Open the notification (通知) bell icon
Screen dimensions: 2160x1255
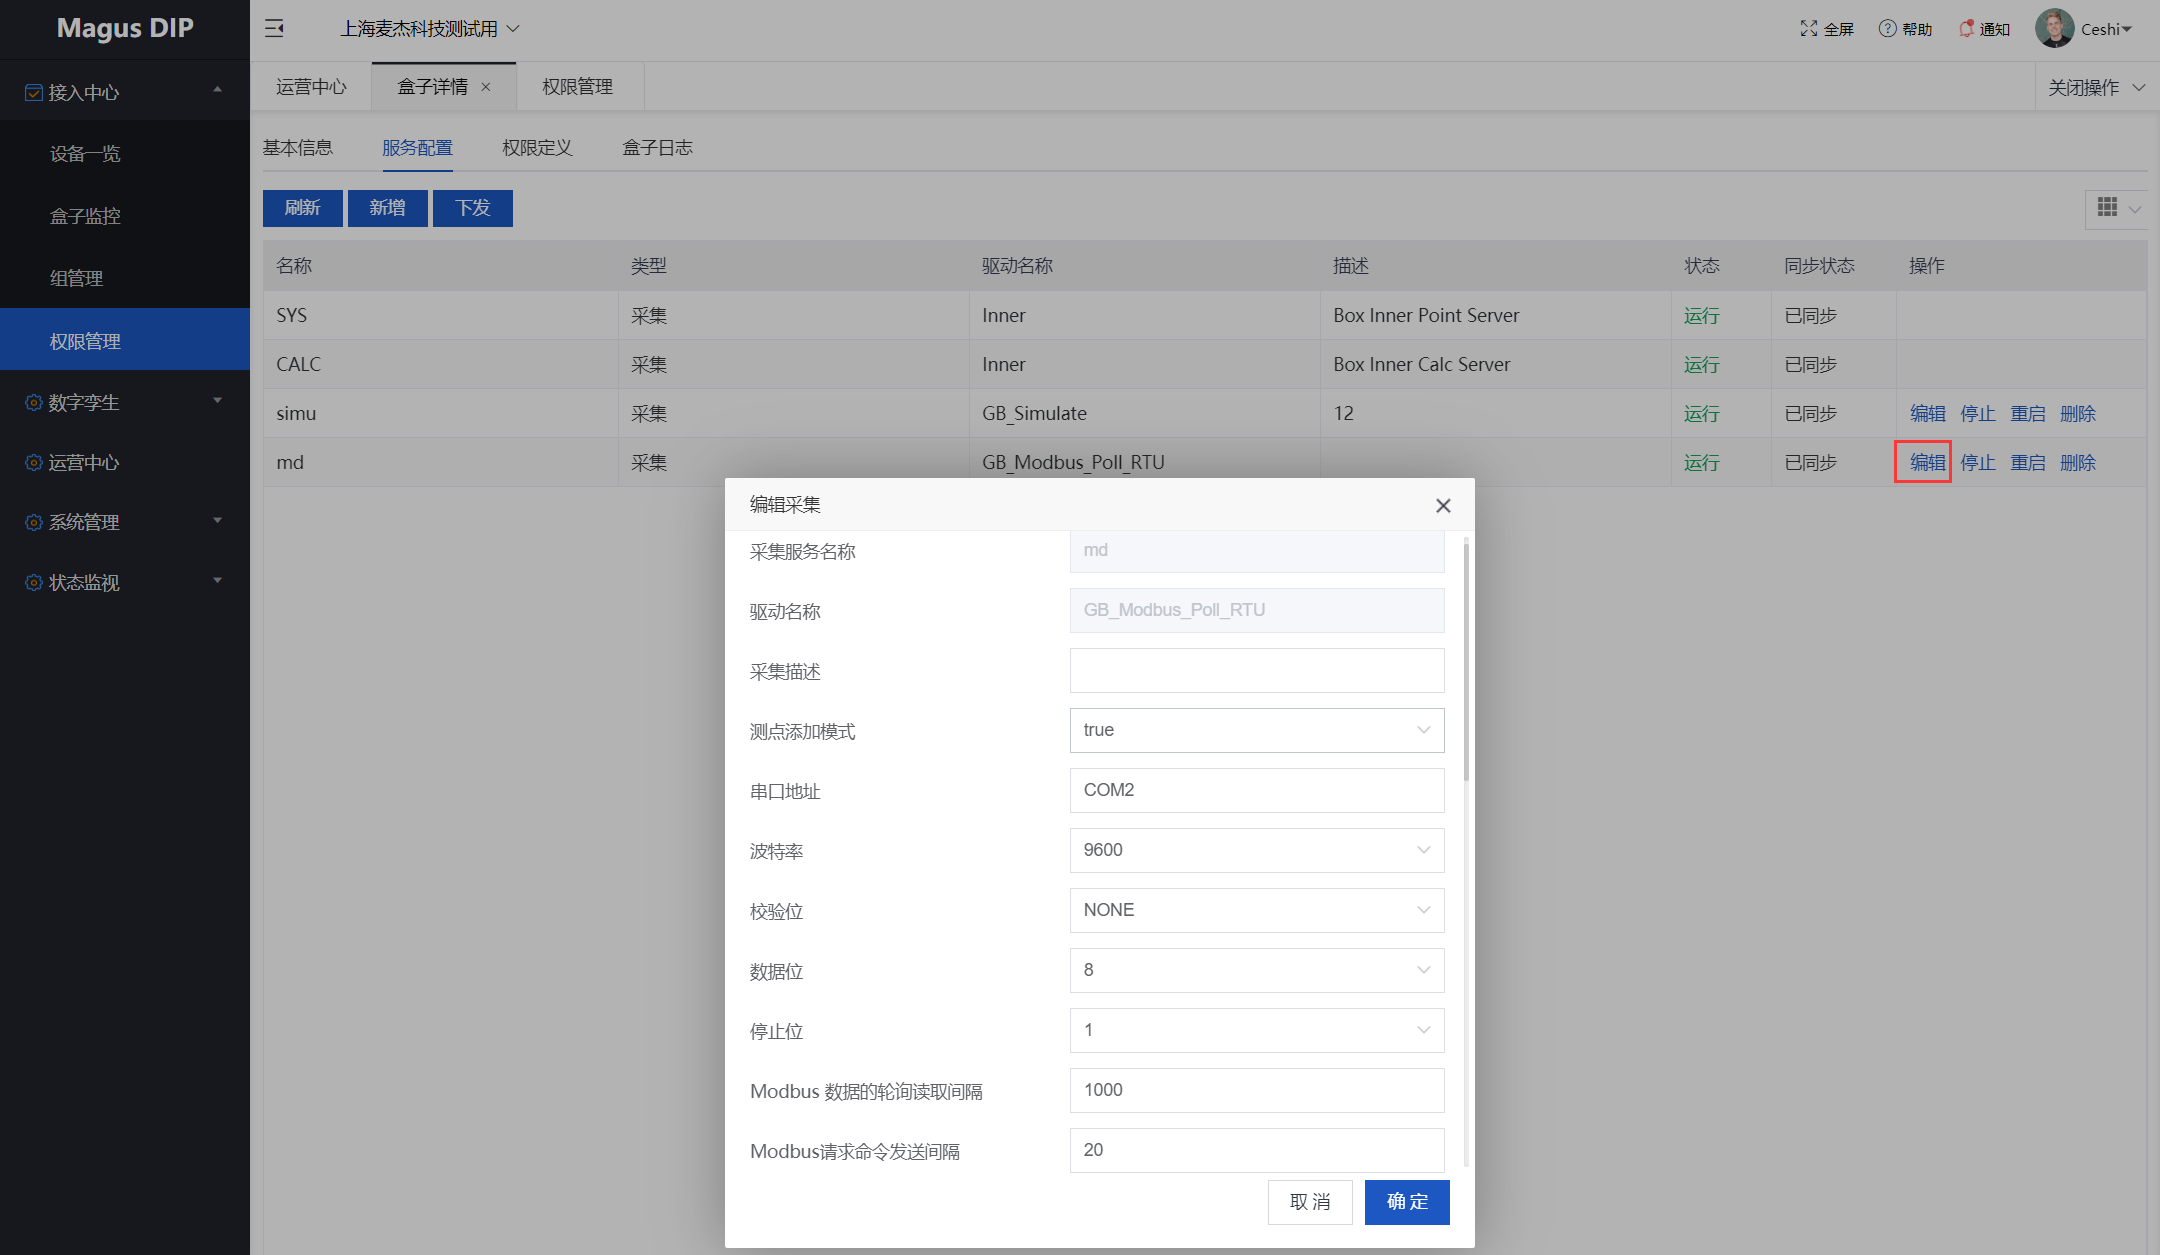[x=1966, y=29]
